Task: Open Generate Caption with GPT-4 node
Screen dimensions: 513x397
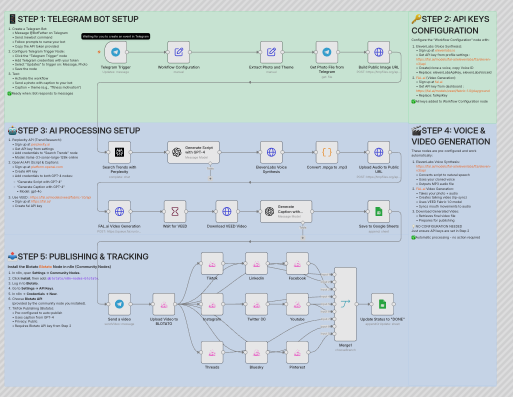Action: coord(286,211)
